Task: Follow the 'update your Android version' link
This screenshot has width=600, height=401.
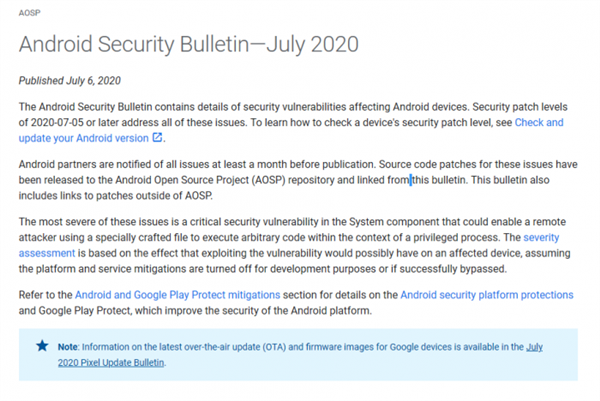Action: coord(83,138)
